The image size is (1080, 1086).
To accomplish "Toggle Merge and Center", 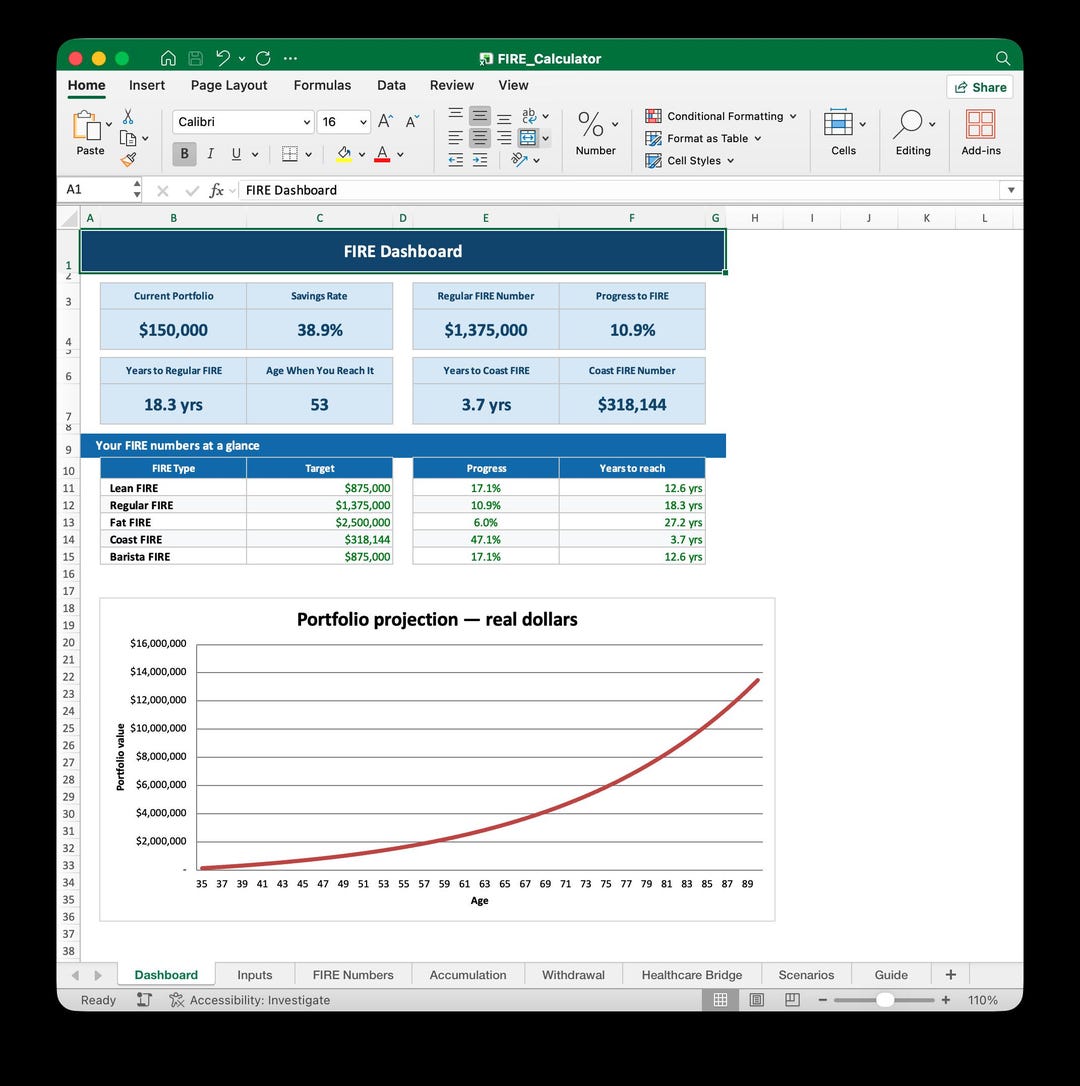I will tap(528, 138).
